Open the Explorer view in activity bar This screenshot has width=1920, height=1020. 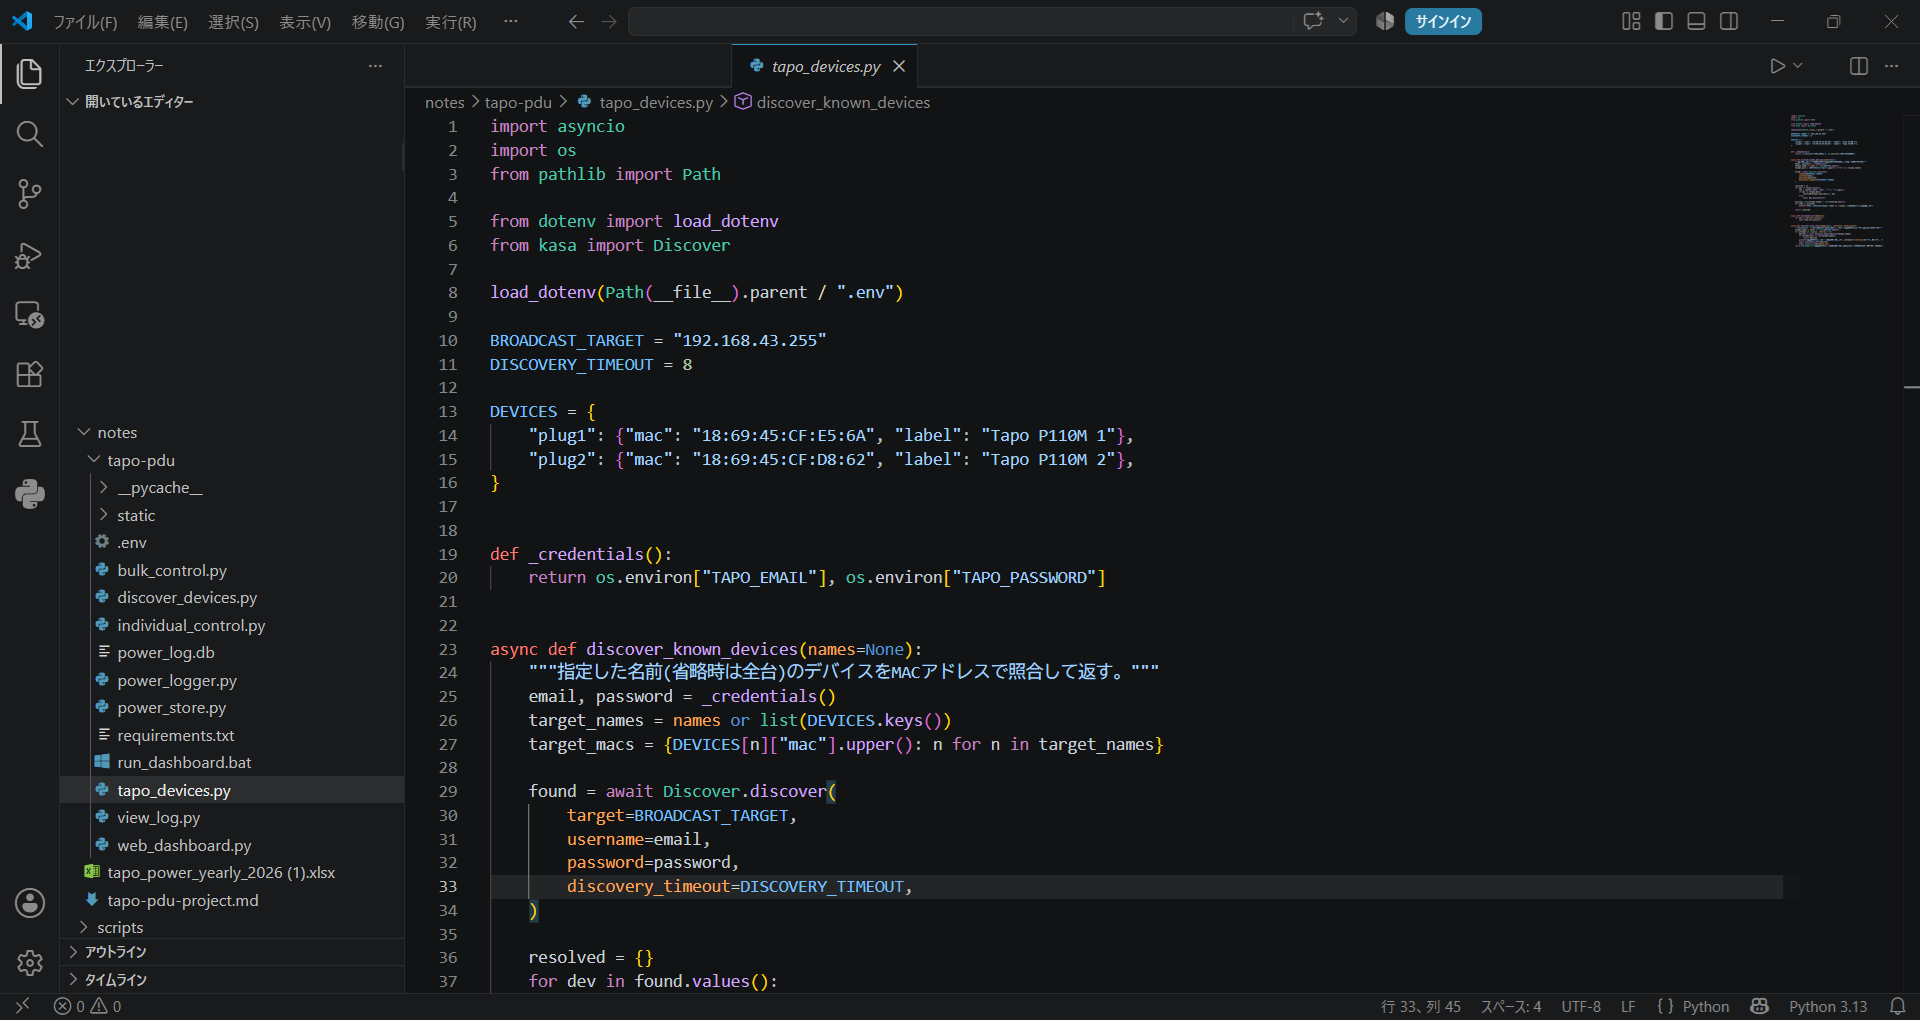(29, 73)
